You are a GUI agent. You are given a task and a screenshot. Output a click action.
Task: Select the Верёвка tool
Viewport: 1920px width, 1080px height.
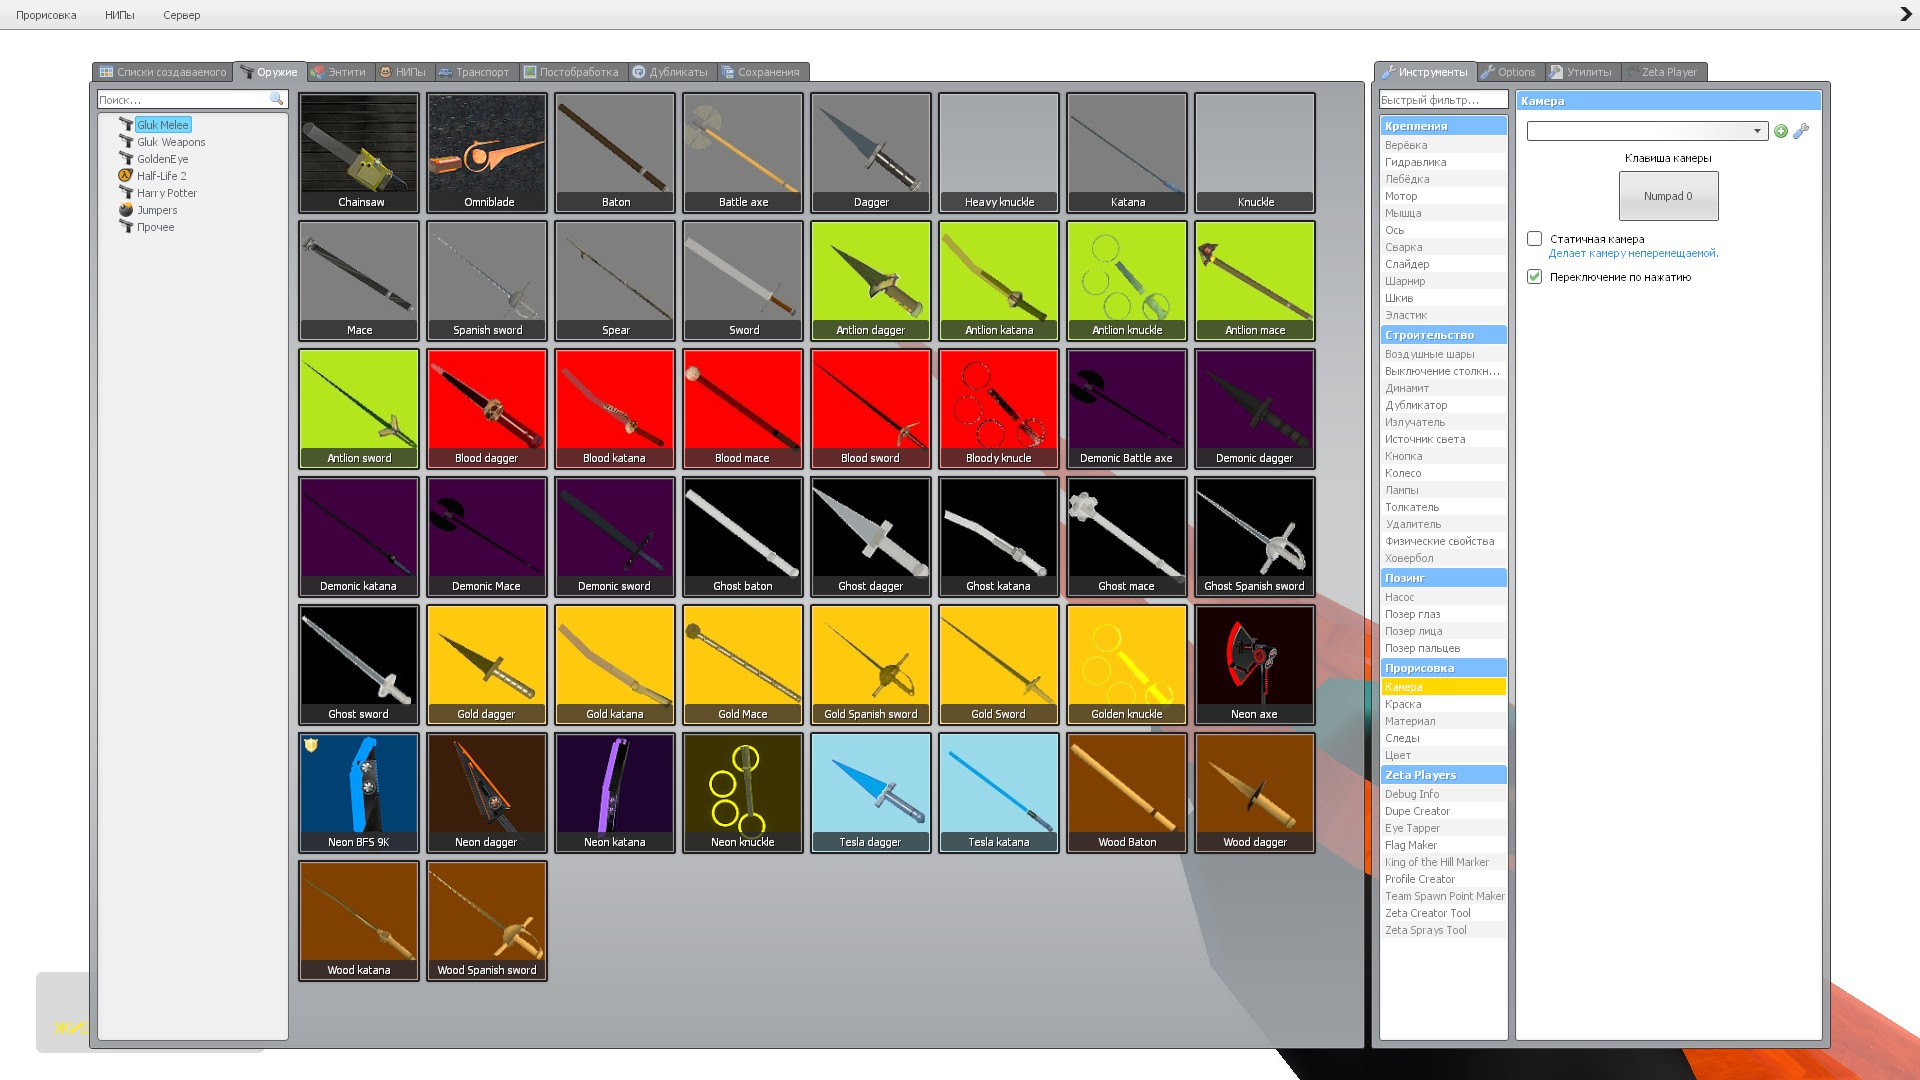pos(1443,145)
